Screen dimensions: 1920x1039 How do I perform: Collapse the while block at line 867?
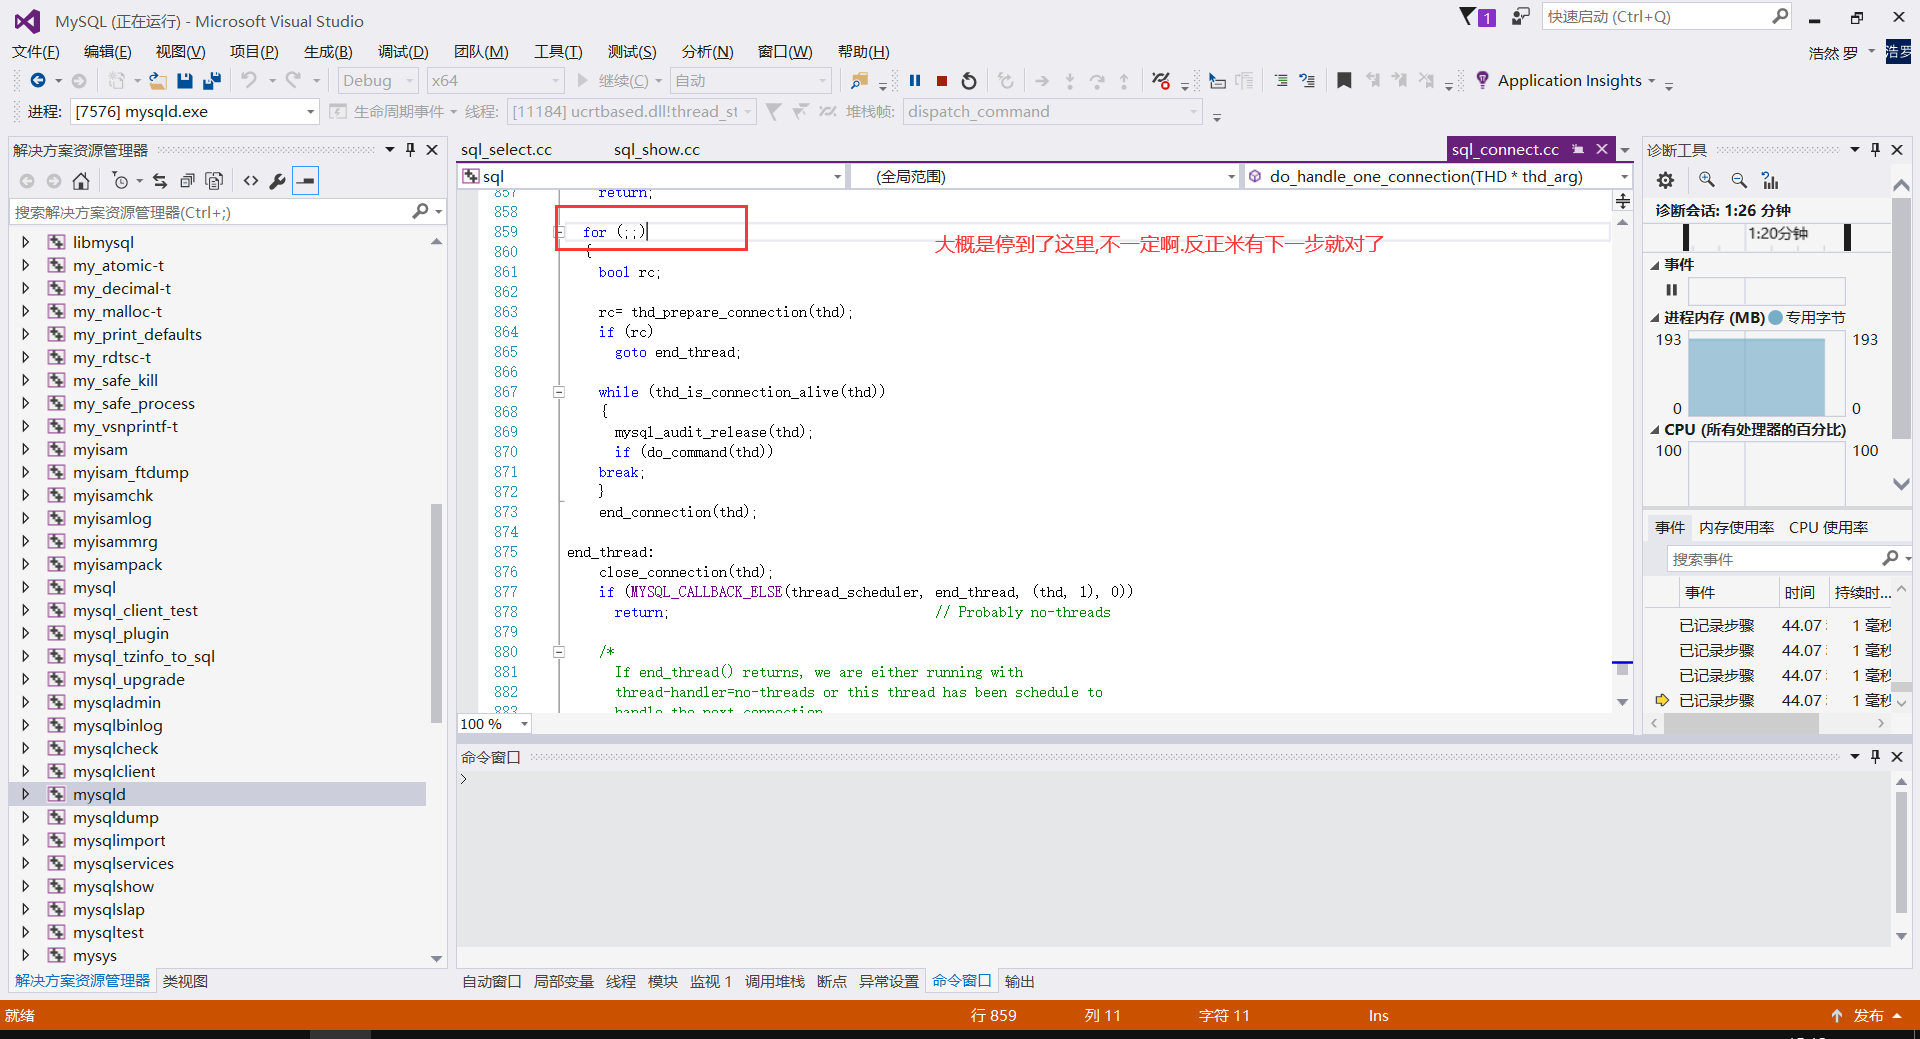[560, 392]
